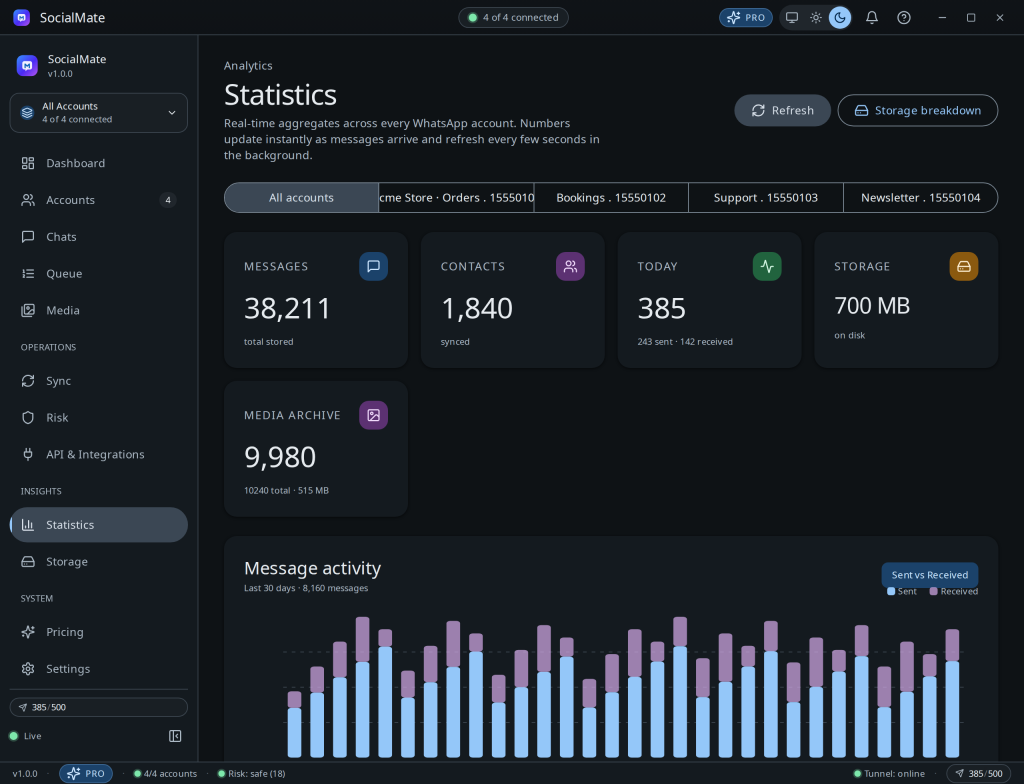Click the 4/4 accounts status entry

tap(165, 774)
